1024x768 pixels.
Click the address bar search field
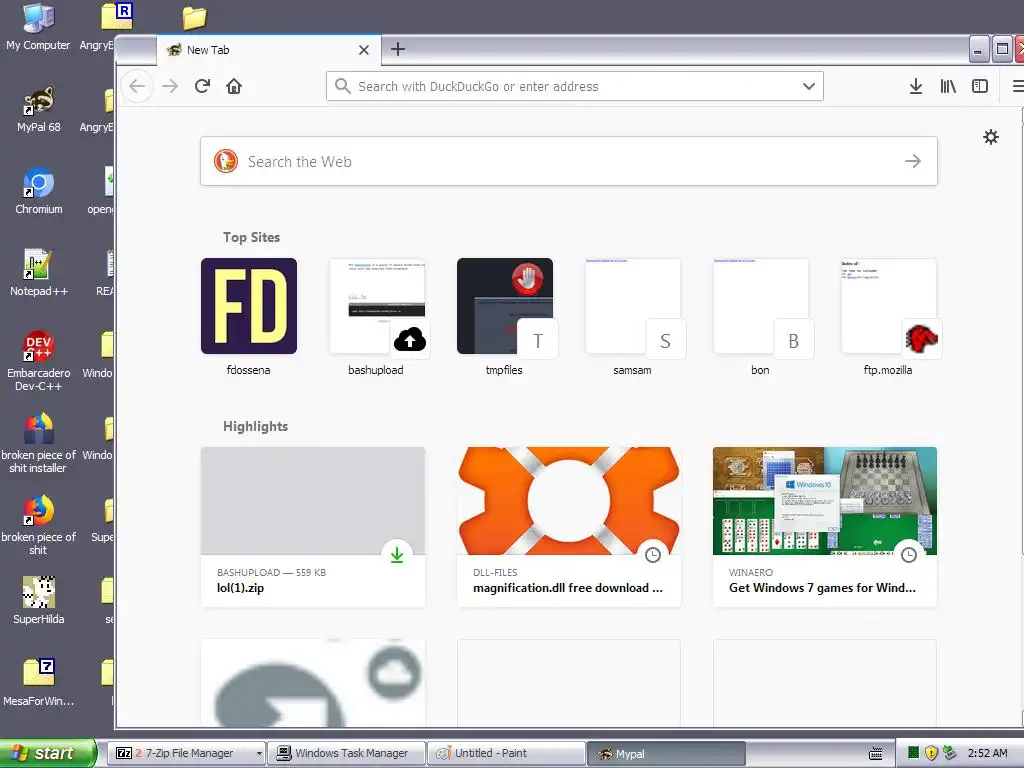(575, 86)
